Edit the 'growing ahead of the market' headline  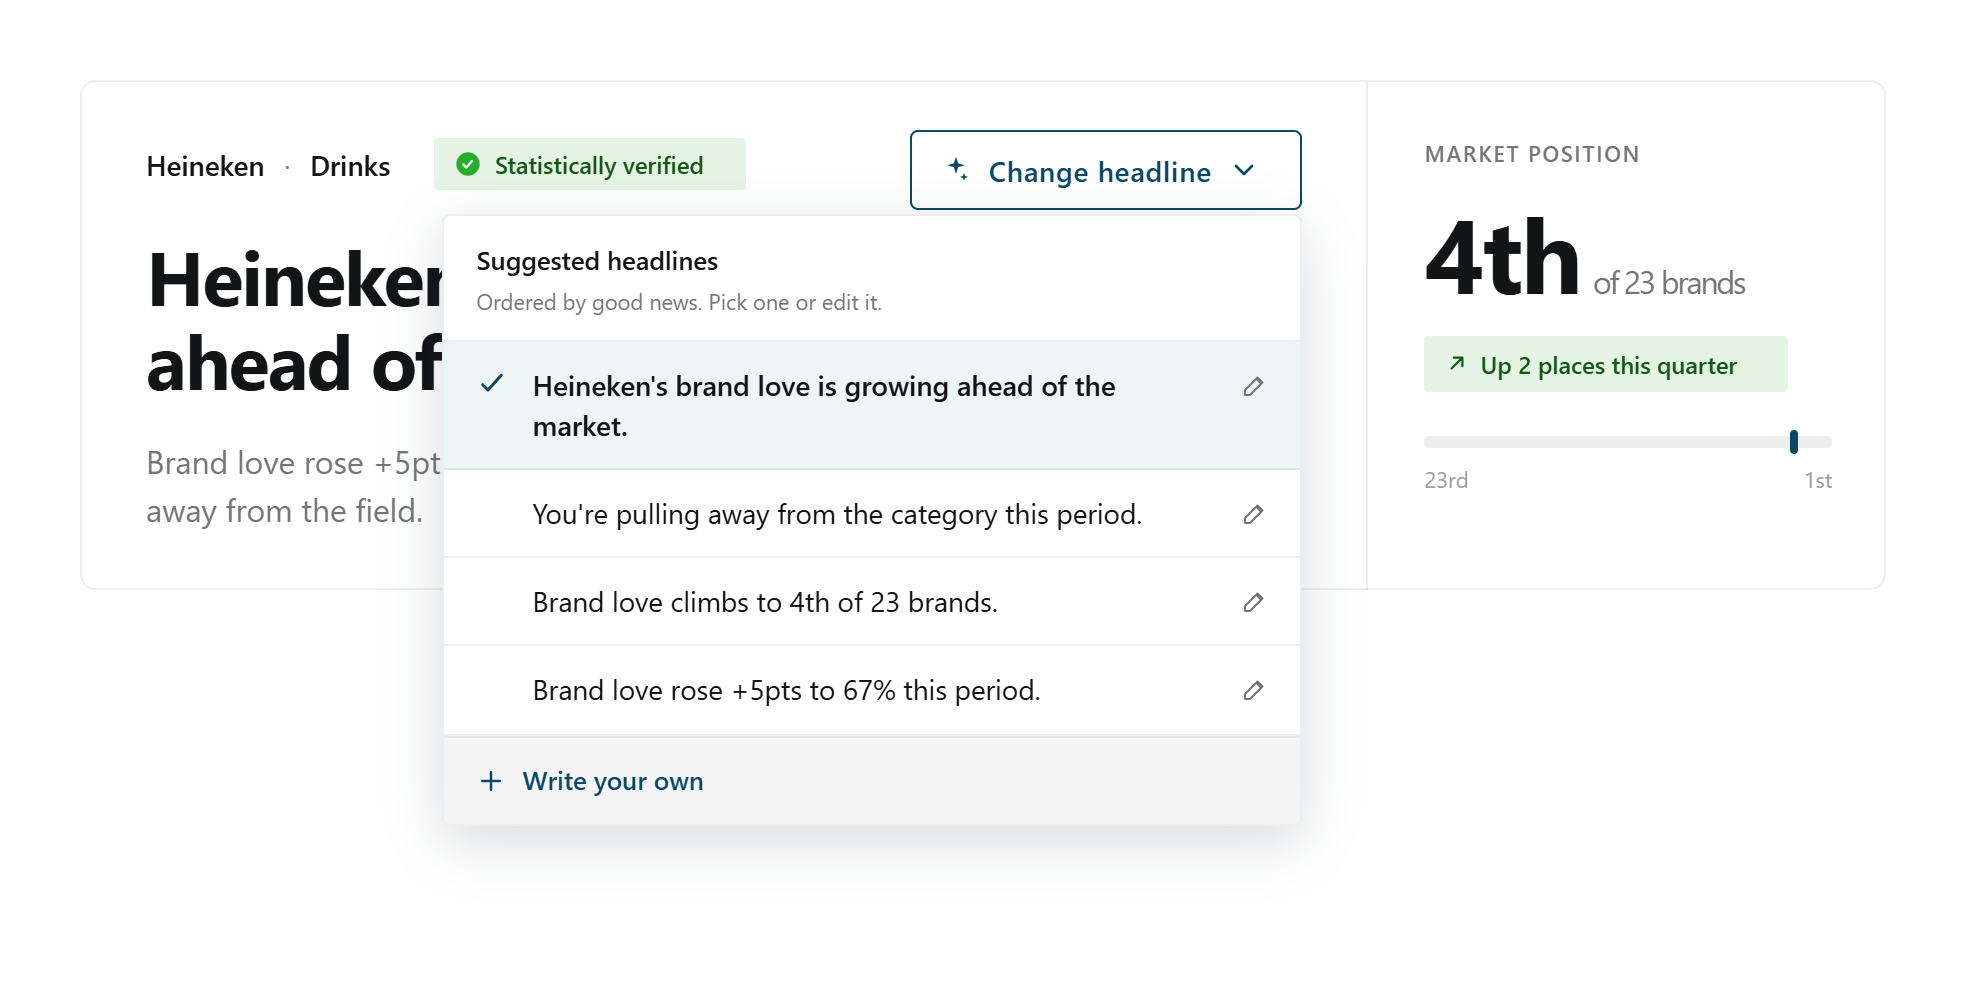[1253, 386]
